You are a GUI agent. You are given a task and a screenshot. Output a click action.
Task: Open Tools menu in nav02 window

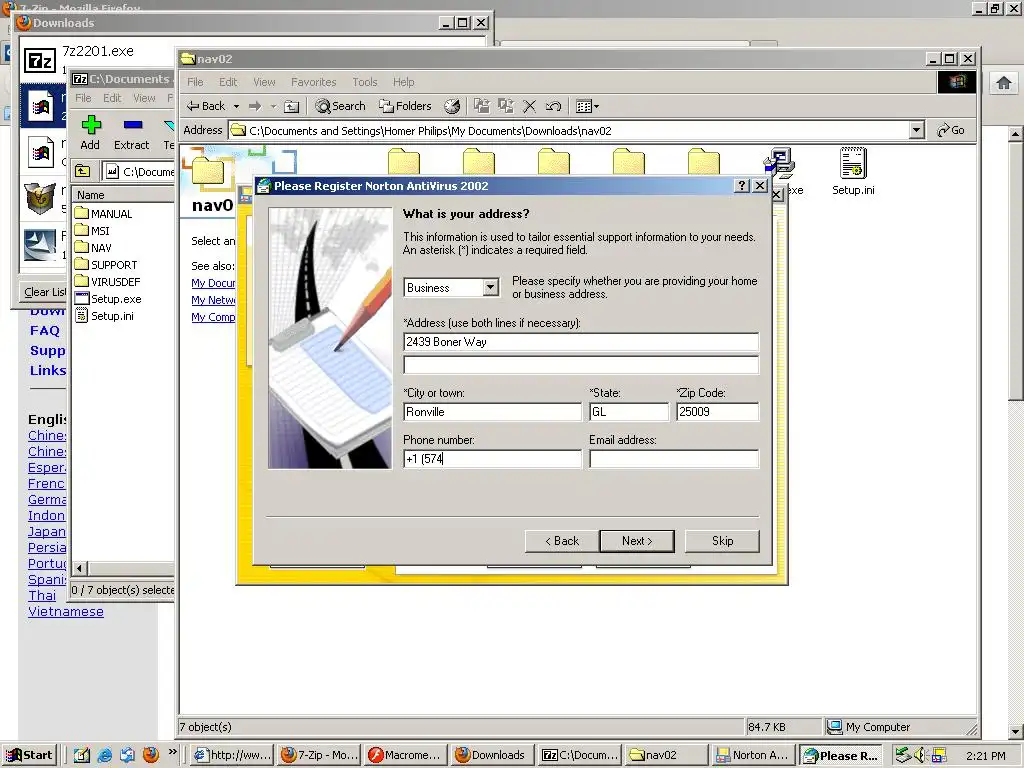coord(365,82)
